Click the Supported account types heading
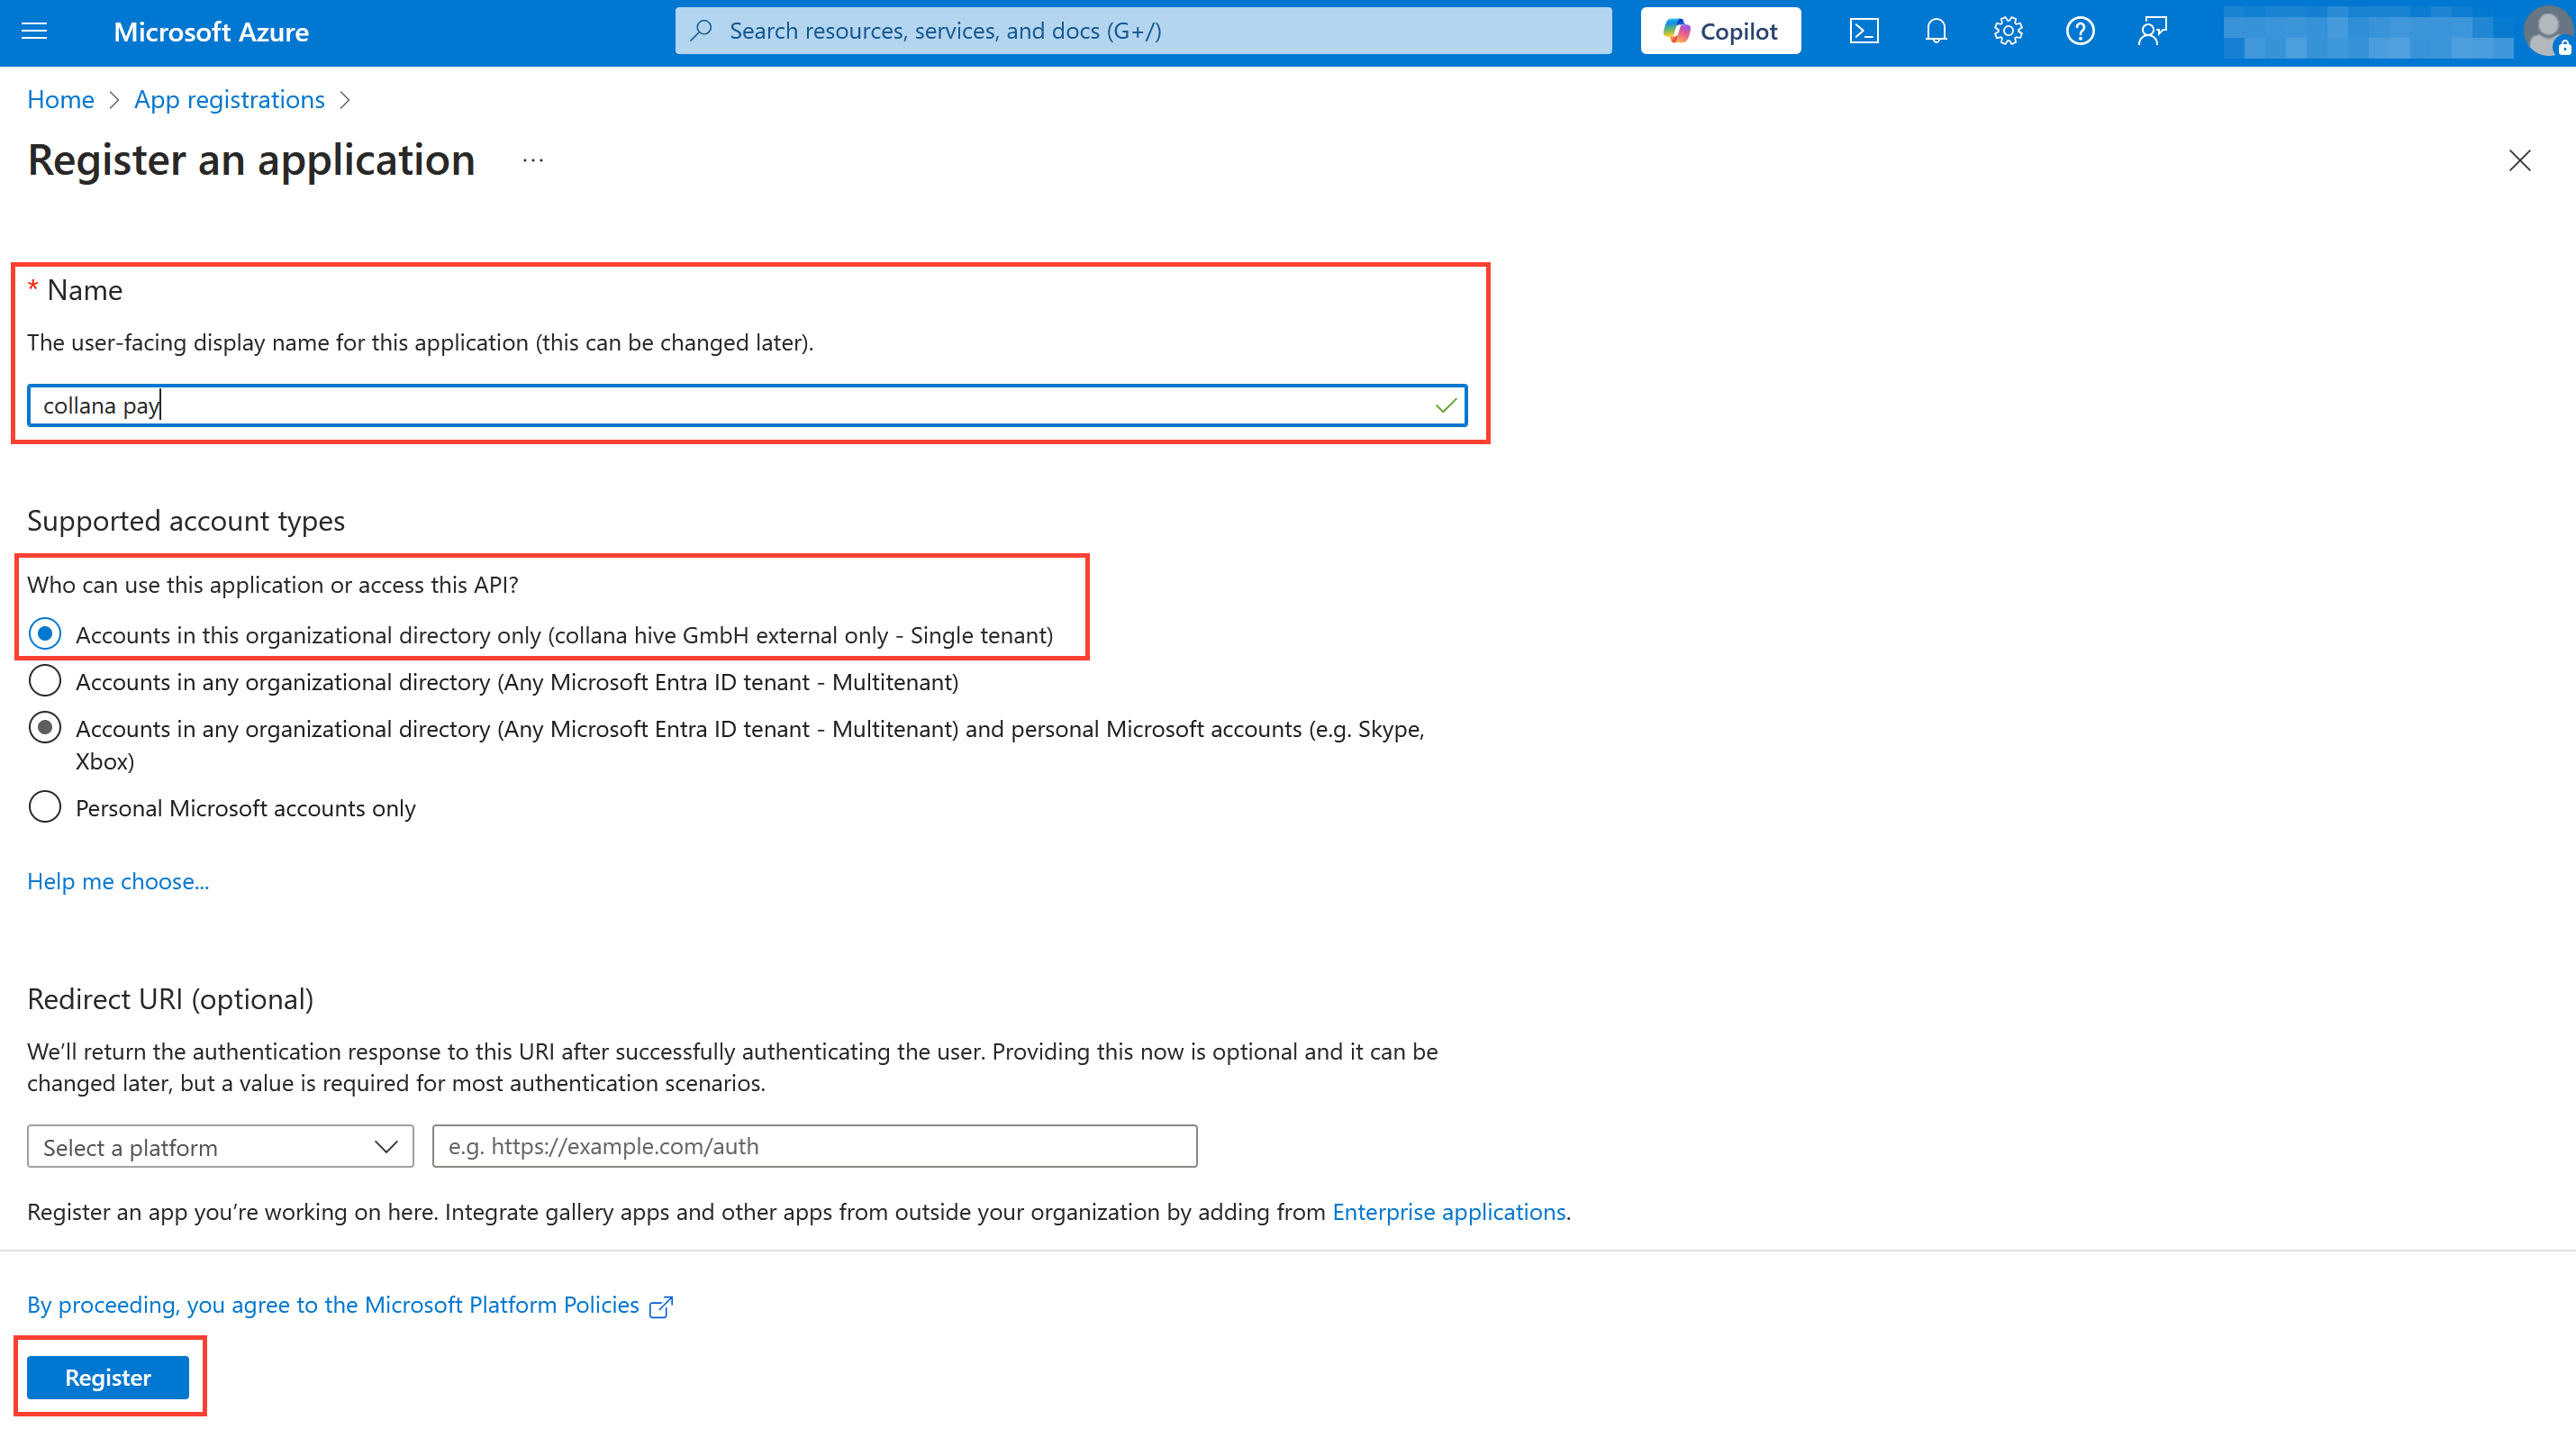The width and height of the screenshot is (2576, 1429). coord(186,521)
